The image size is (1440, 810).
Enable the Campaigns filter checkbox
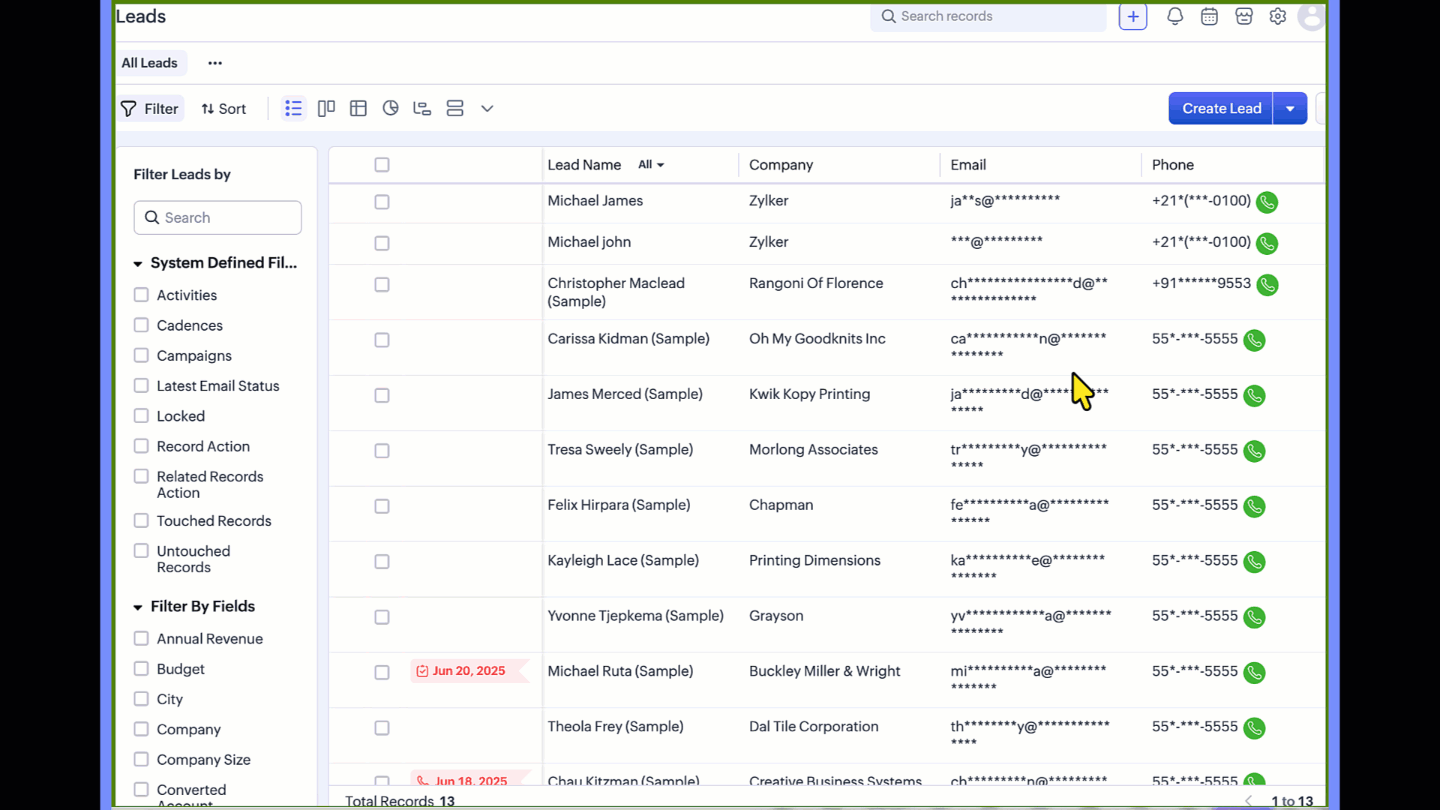pyautogui.click(x=141, y=355)
